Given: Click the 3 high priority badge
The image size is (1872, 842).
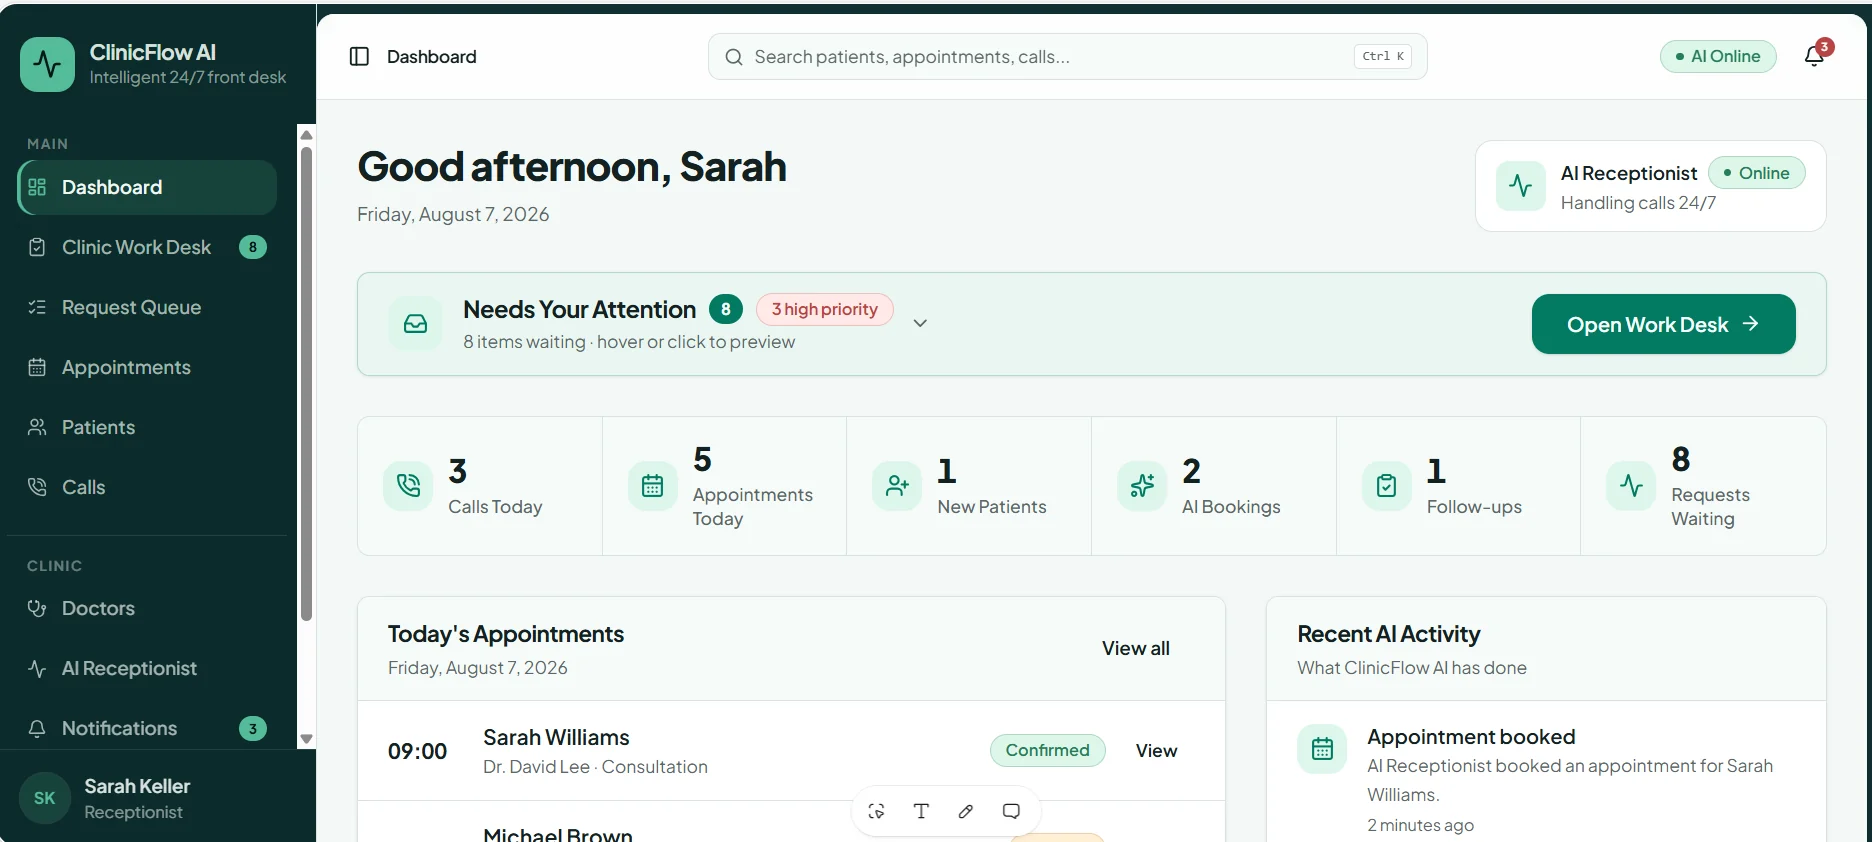Looking at the screenshot, I should (824, 309).
